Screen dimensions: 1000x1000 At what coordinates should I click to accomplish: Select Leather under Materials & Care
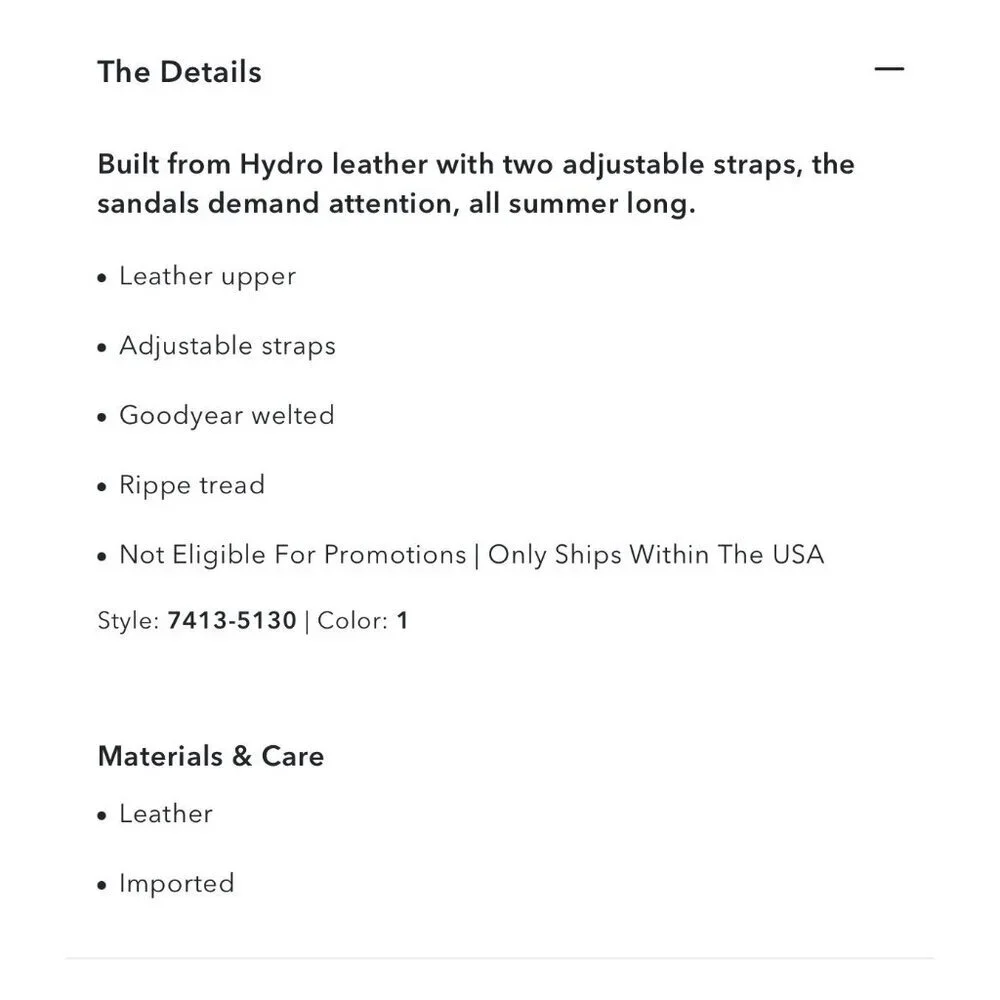tap(166, 814)
